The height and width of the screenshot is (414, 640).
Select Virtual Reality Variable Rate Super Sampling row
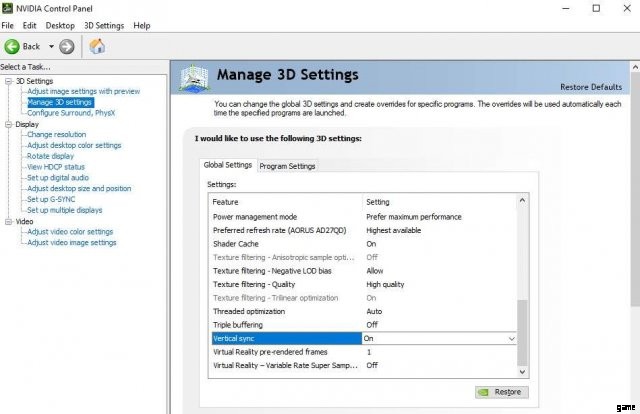pyautogui.click(x=362, y=365)
